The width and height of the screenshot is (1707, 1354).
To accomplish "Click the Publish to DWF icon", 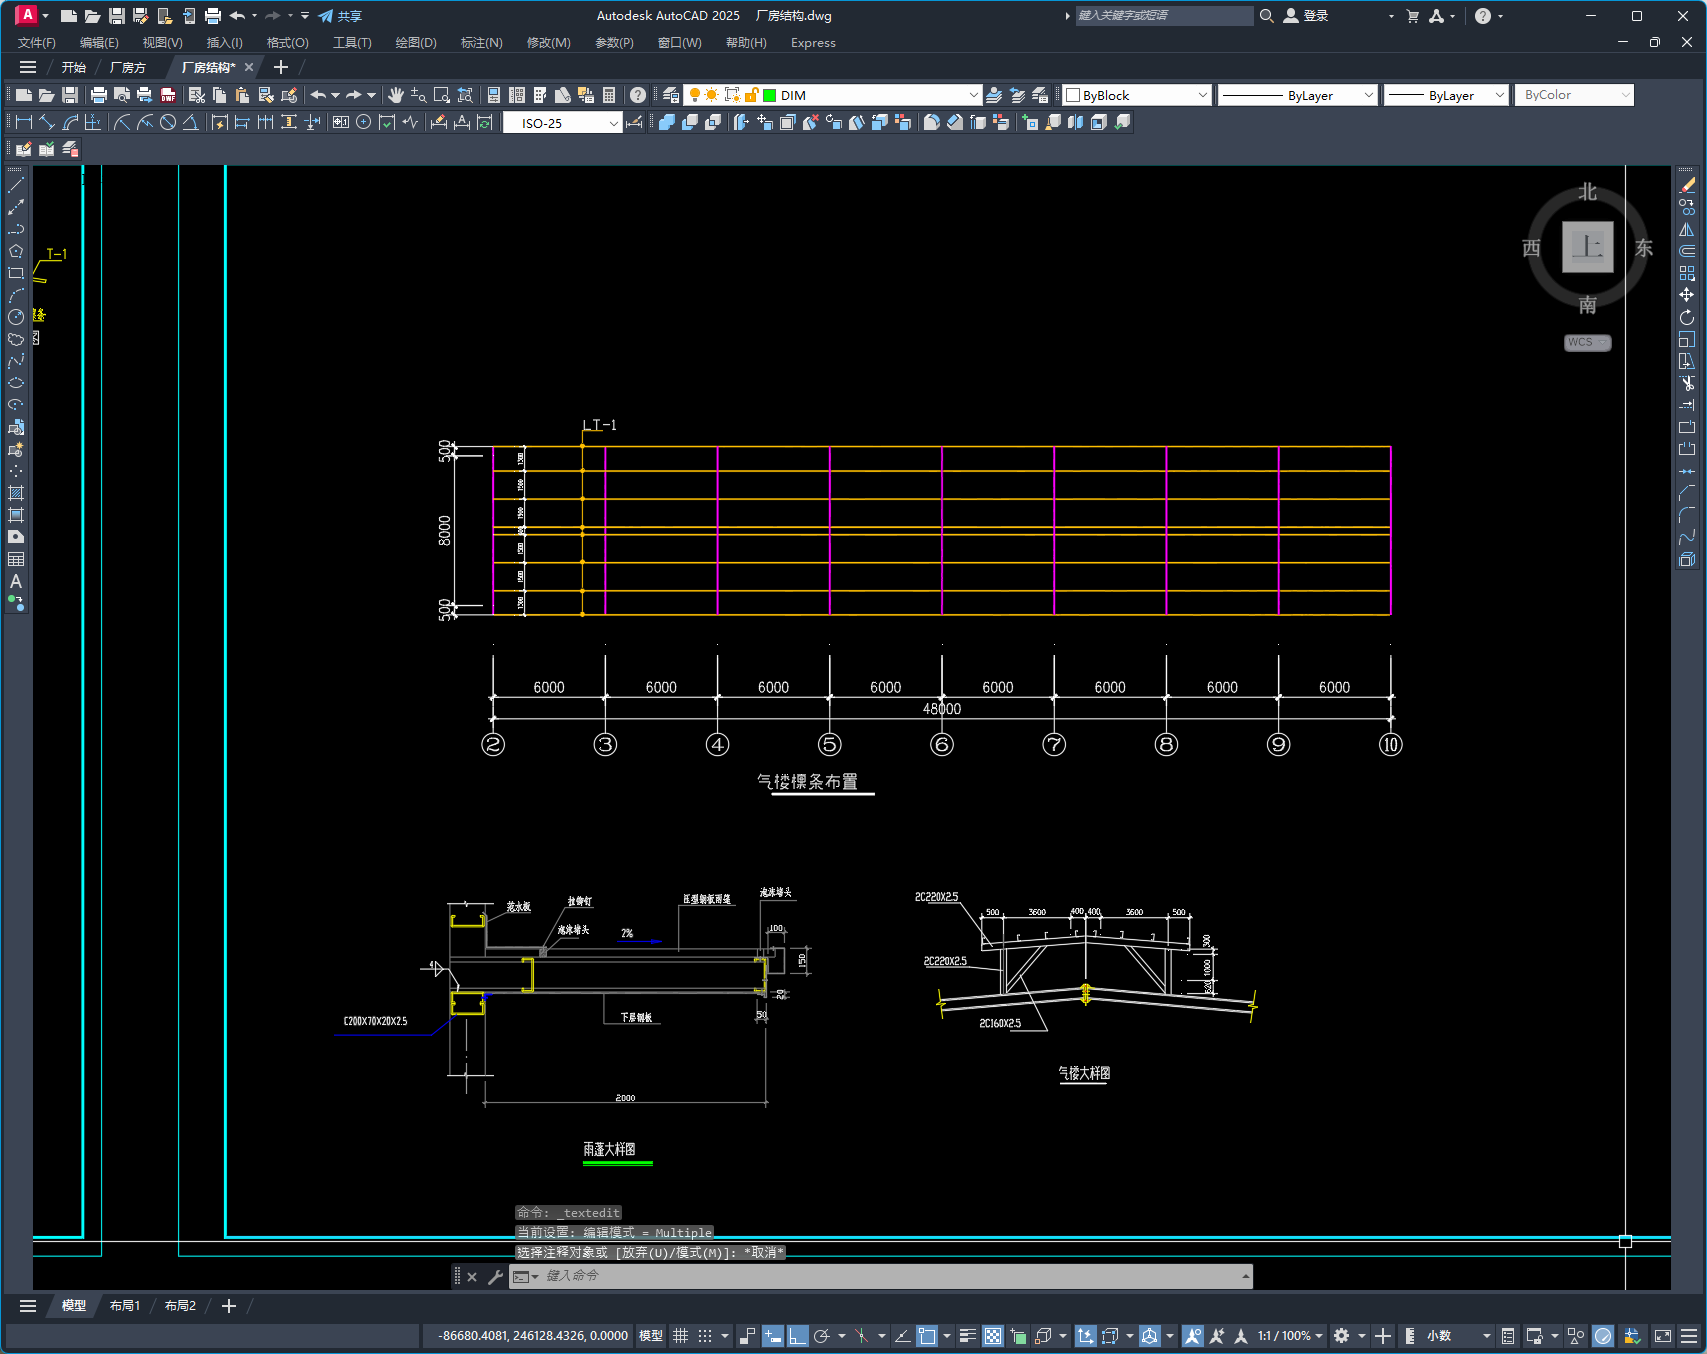I will point(168,95).
